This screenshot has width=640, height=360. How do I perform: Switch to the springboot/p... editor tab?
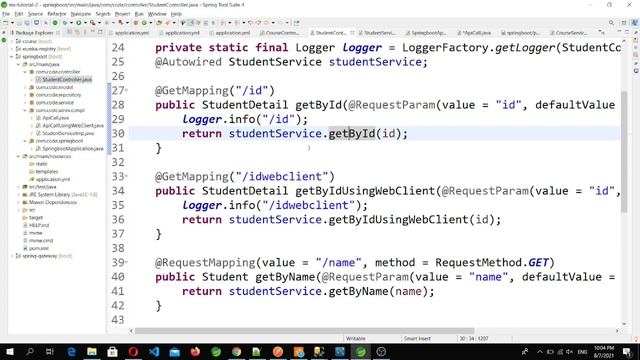pos(522,33)
